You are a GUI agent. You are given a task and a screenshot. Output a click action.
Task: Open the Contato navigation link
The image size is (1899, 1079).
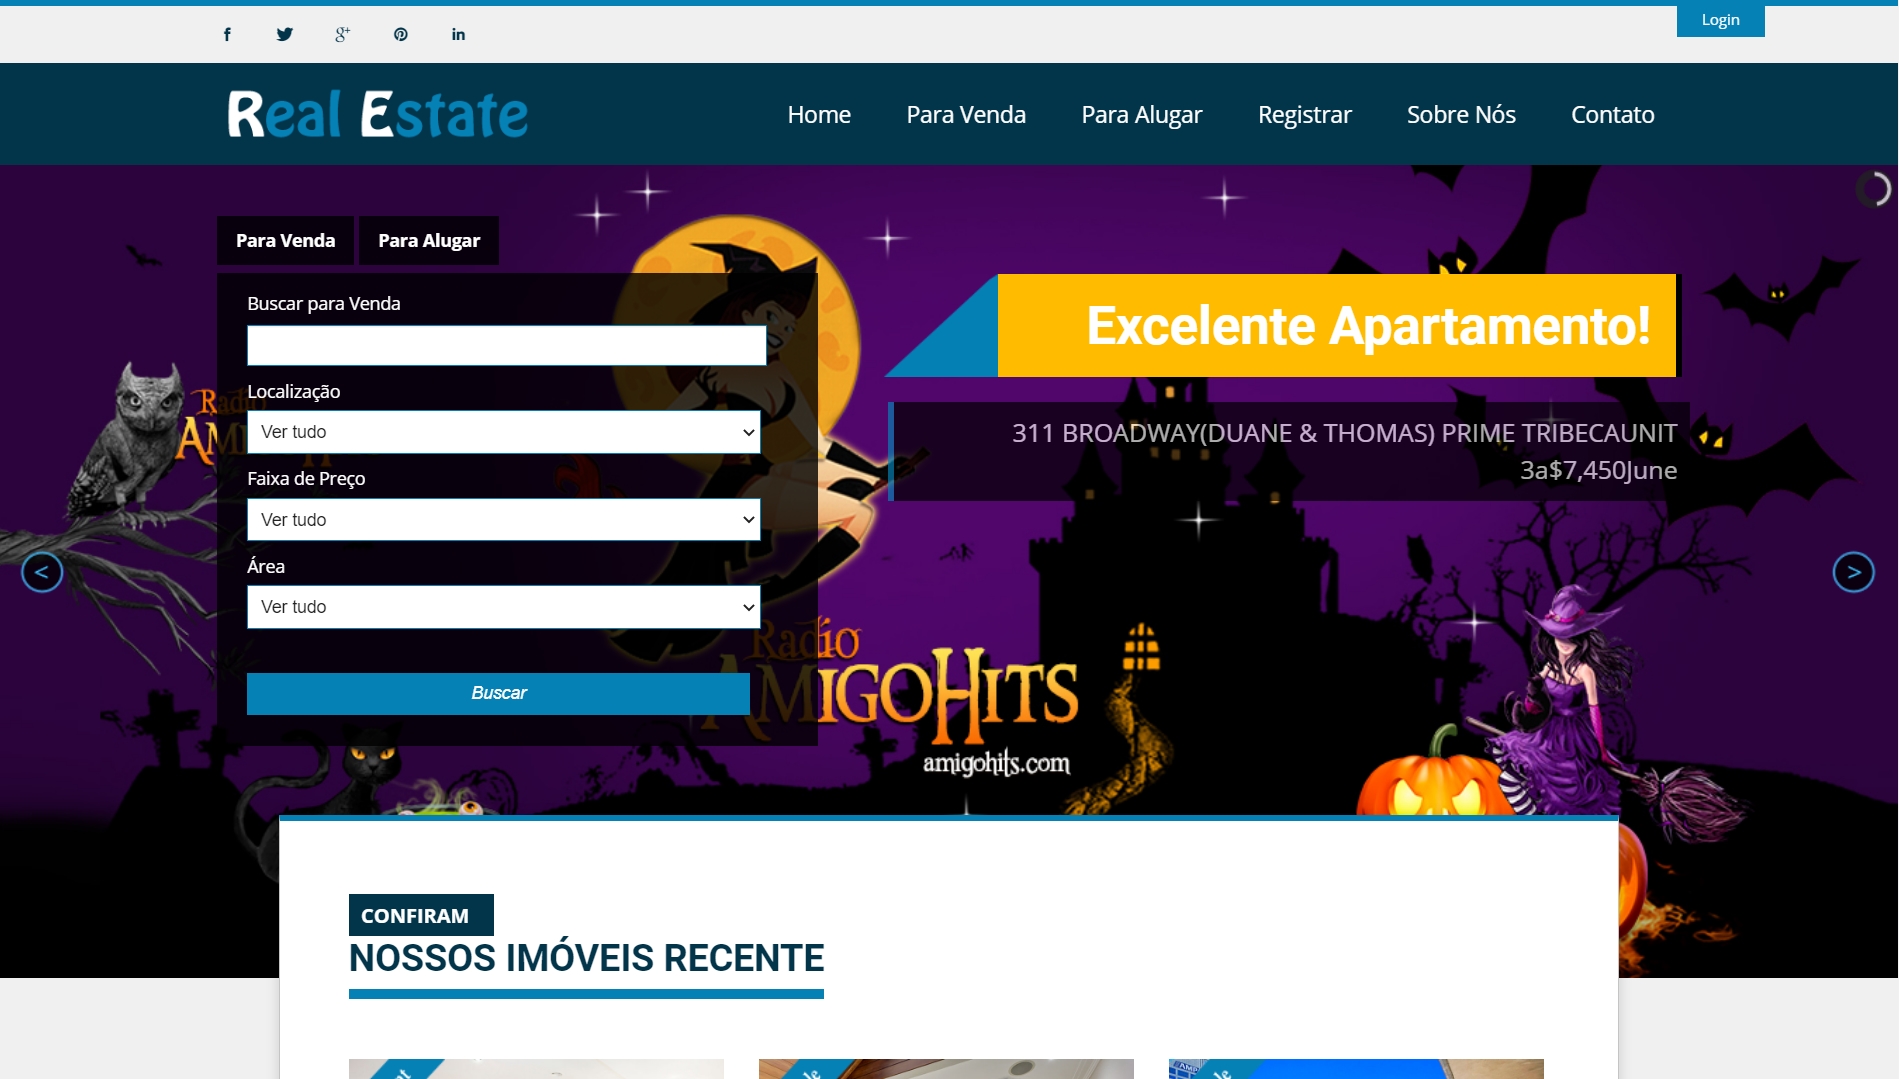click(x=1612, y=115)
